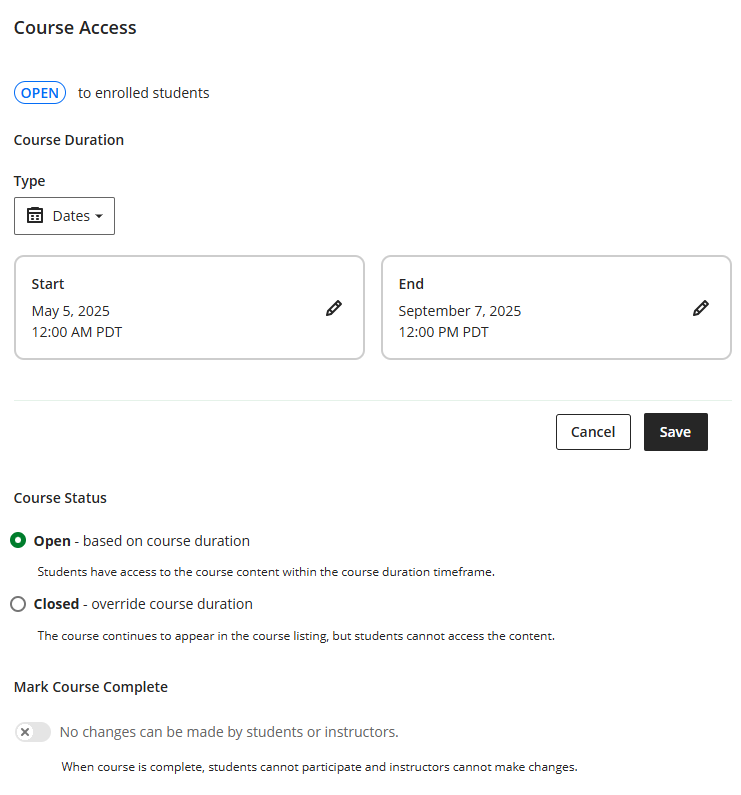
Task: Open the End date card
Action: (556, 307)
